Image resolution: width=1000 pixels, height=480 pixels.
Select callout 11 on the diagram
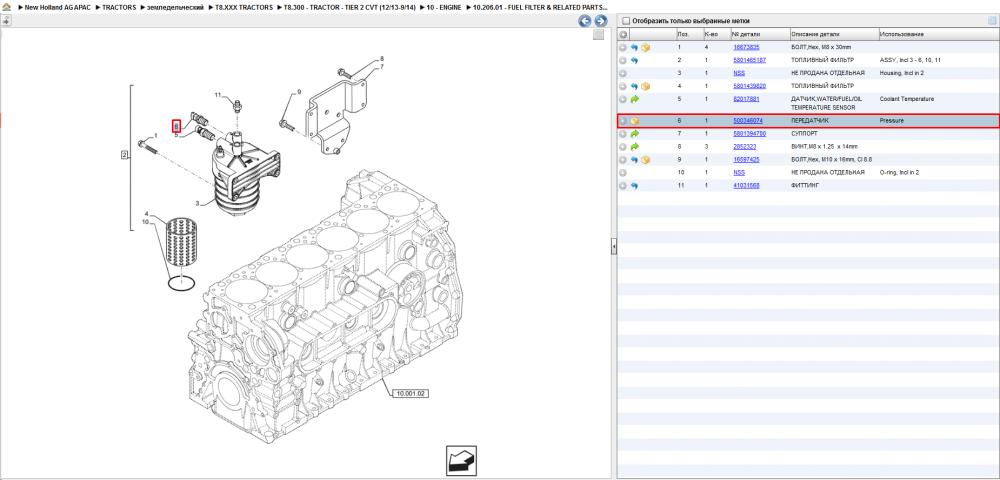click(x=217, y=95)
